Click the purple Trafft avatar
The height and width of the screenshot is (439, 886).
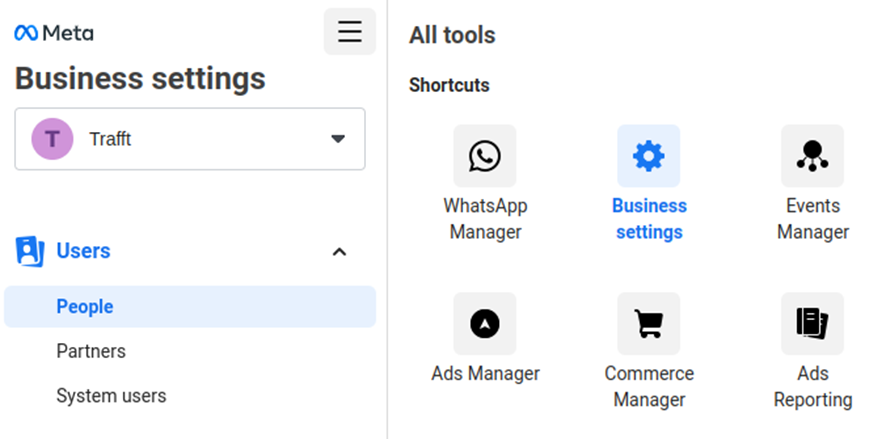coord(52,139)
